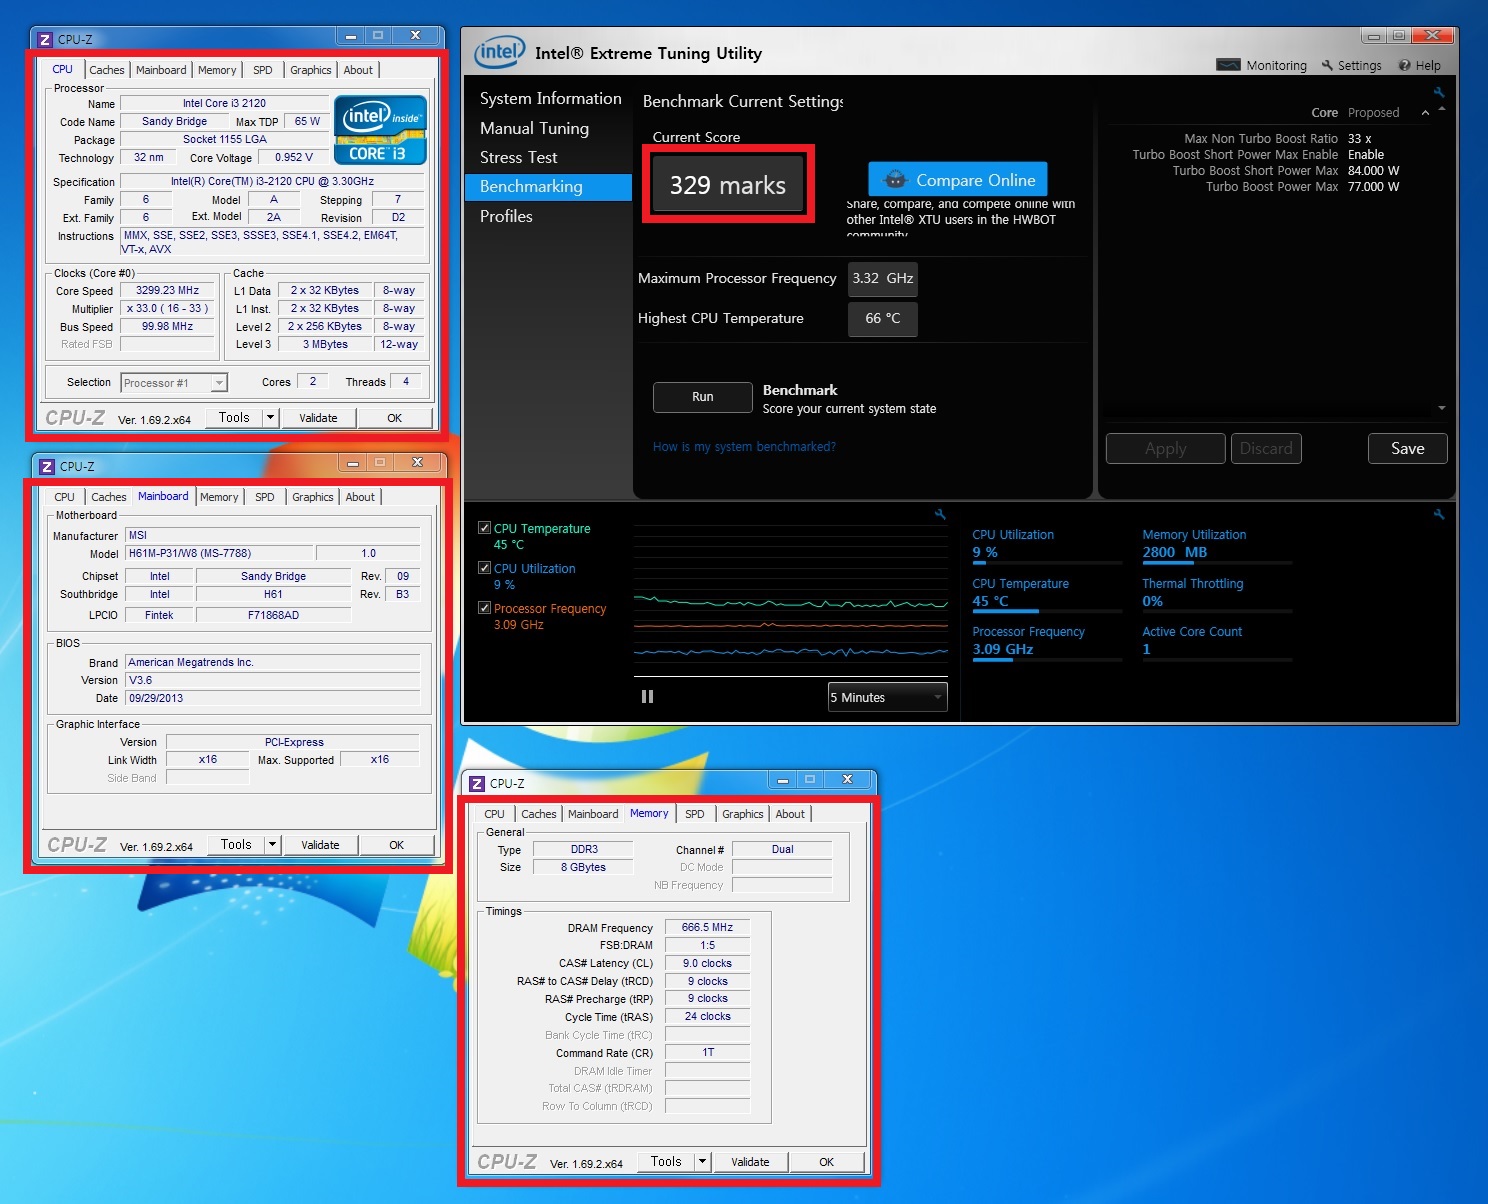
Task: Click the 329 marks score box
Action: [728, 185]
